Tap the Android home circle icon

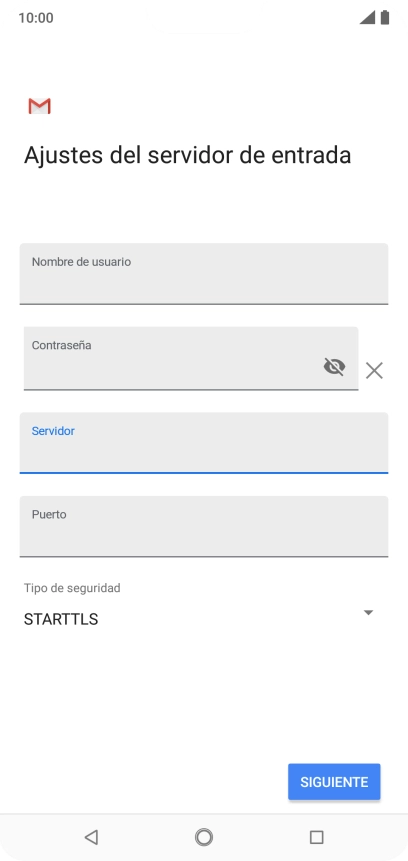(204, 837)
